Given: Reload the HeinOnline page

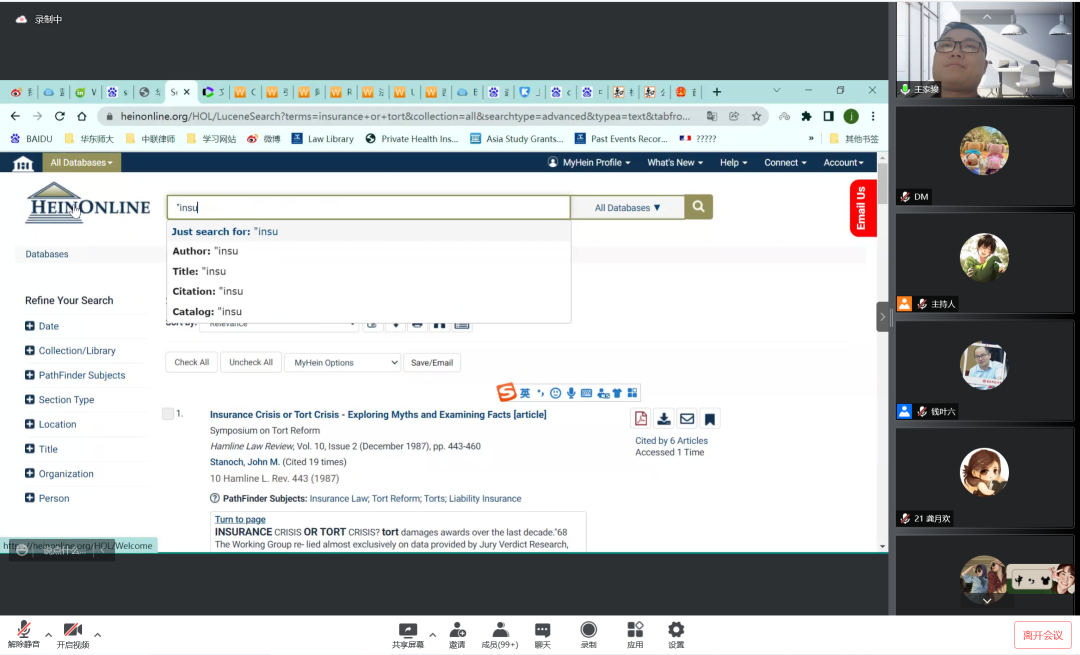Looking at the screenshot, I should pyautogui.click(x=60, y=116).
